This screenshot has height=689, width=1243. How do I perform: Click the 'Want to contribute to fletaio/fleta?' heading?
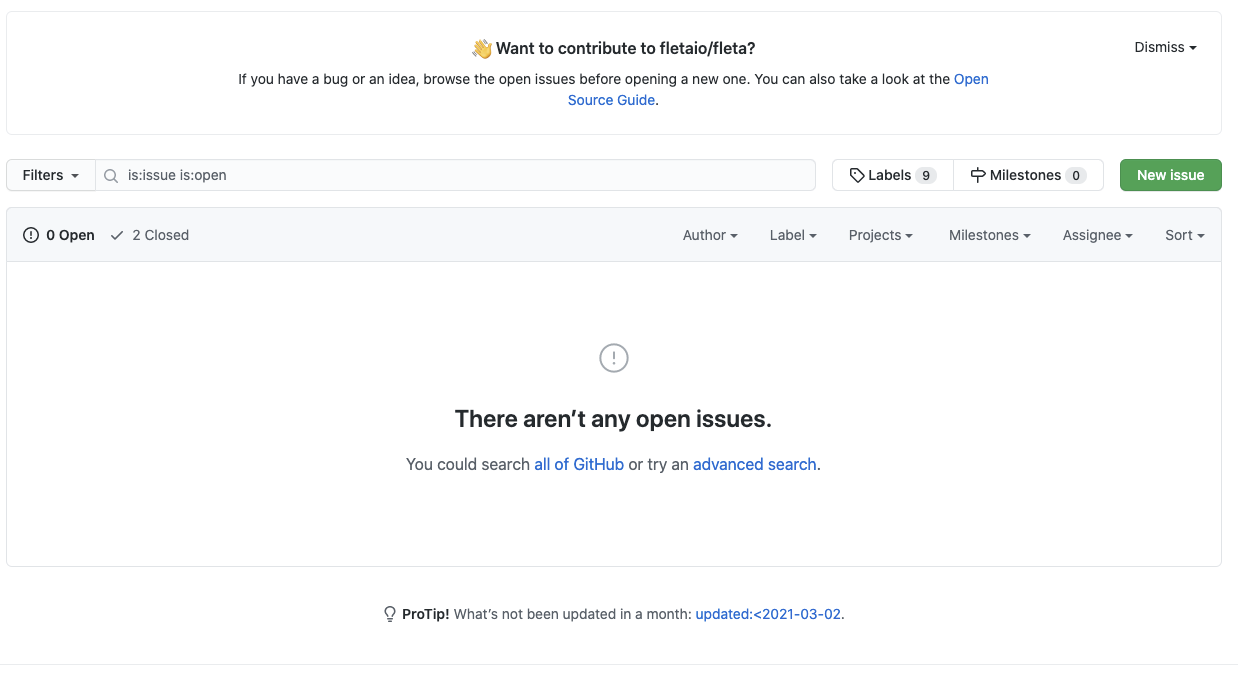click(626, 48)
